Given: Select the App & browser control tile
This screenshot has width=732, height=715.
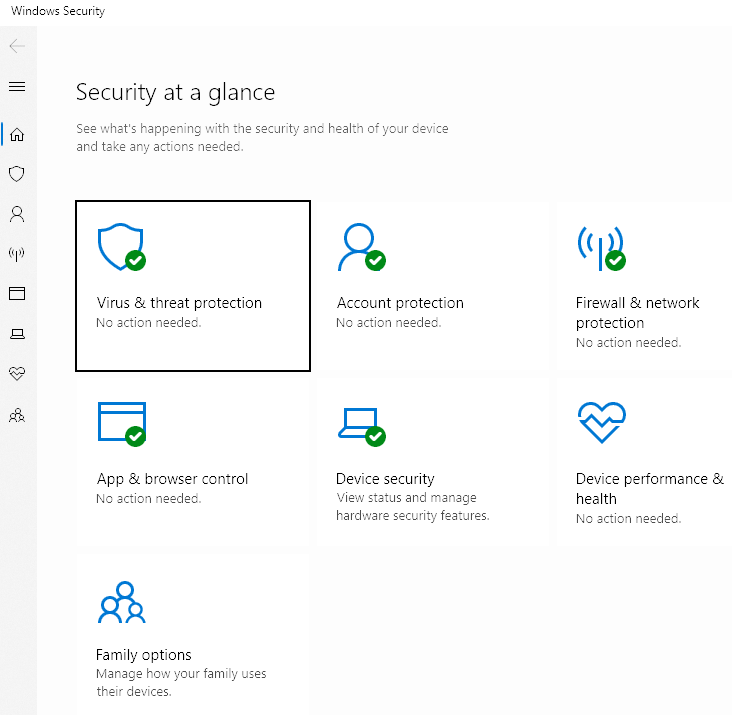Looking at the screenshot, I should [x=193, y=462].
